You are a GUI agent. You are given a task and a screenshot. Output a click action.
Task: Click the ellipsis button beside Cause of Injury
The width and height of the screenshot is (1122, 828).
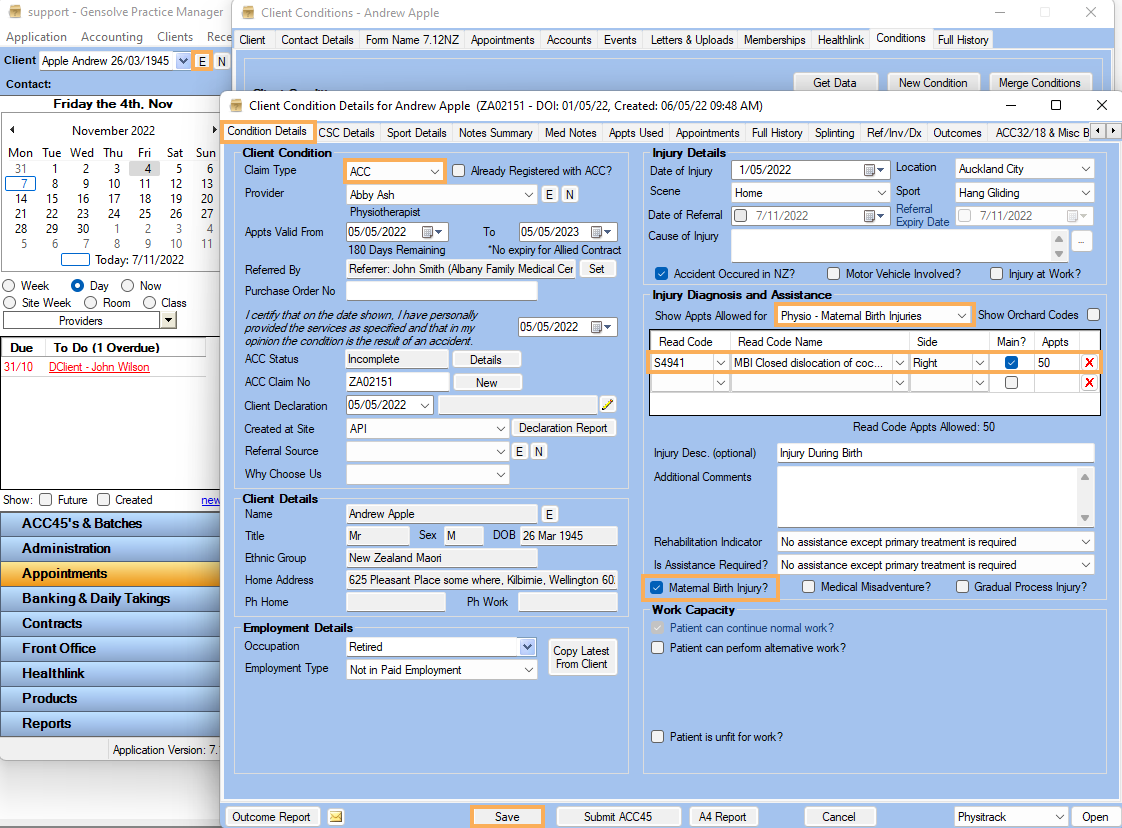[1082, 241]
